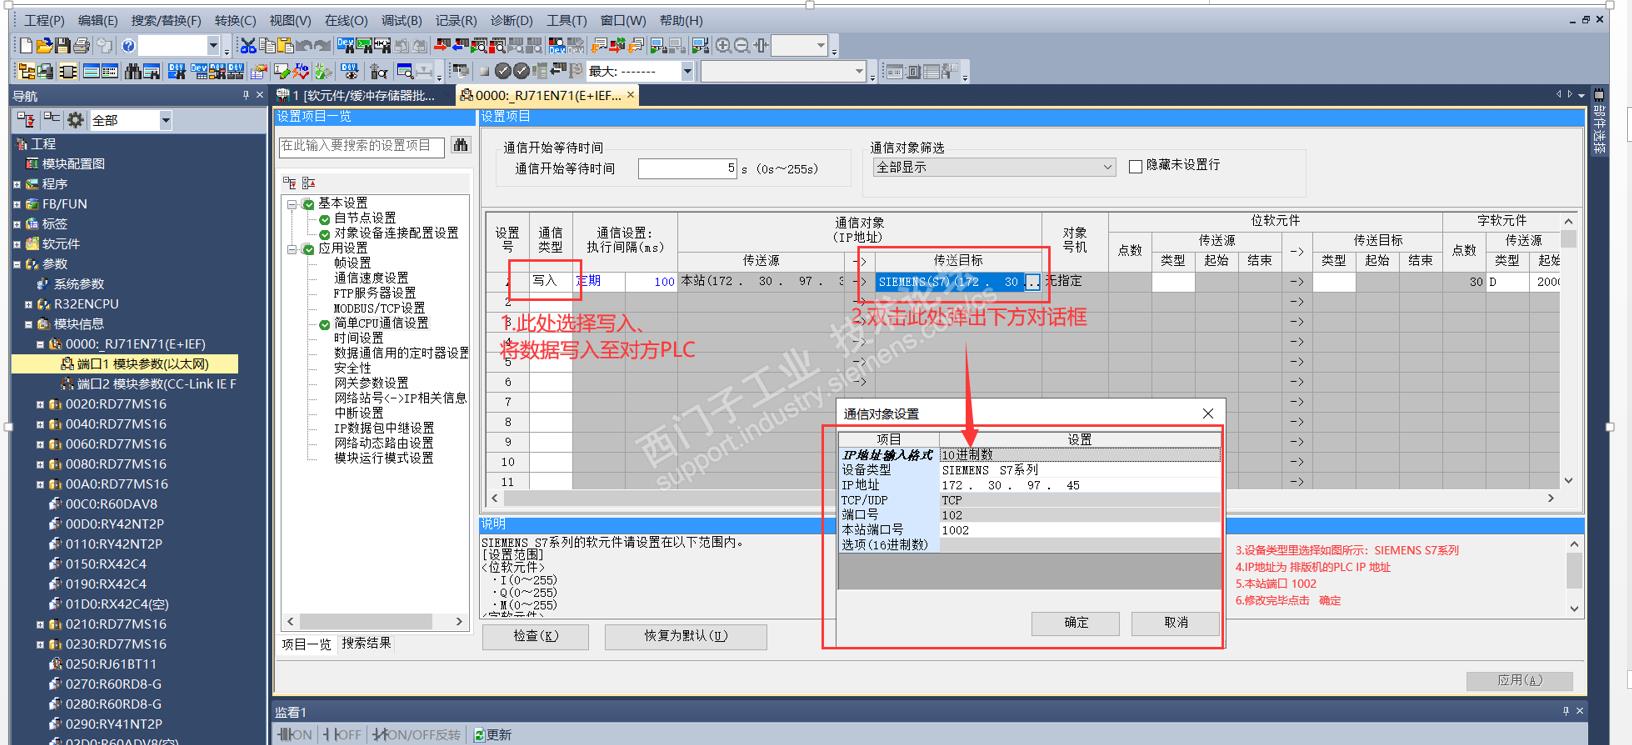
Task: Pin the 监看1 watch panel
Action: 1566,711
